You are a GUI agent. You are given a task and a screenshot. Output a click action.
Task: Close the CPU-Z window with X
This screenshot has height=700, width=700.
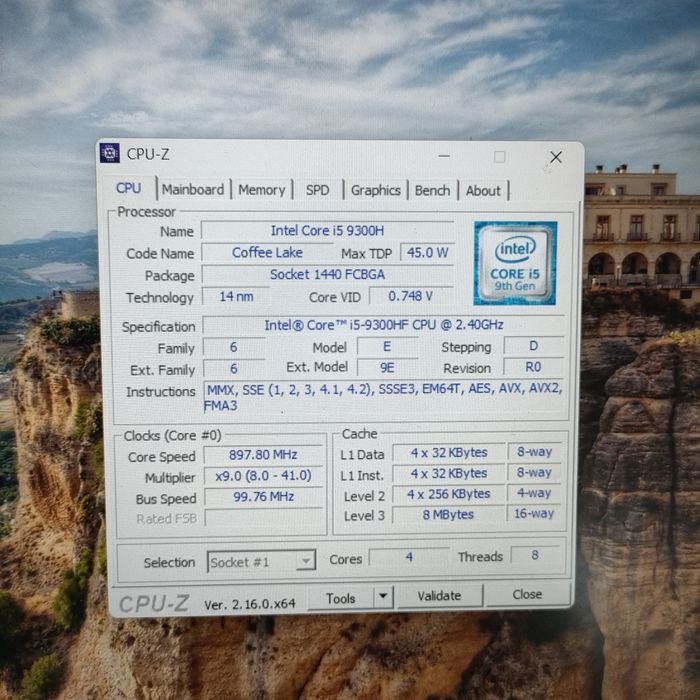pos(556,157)
